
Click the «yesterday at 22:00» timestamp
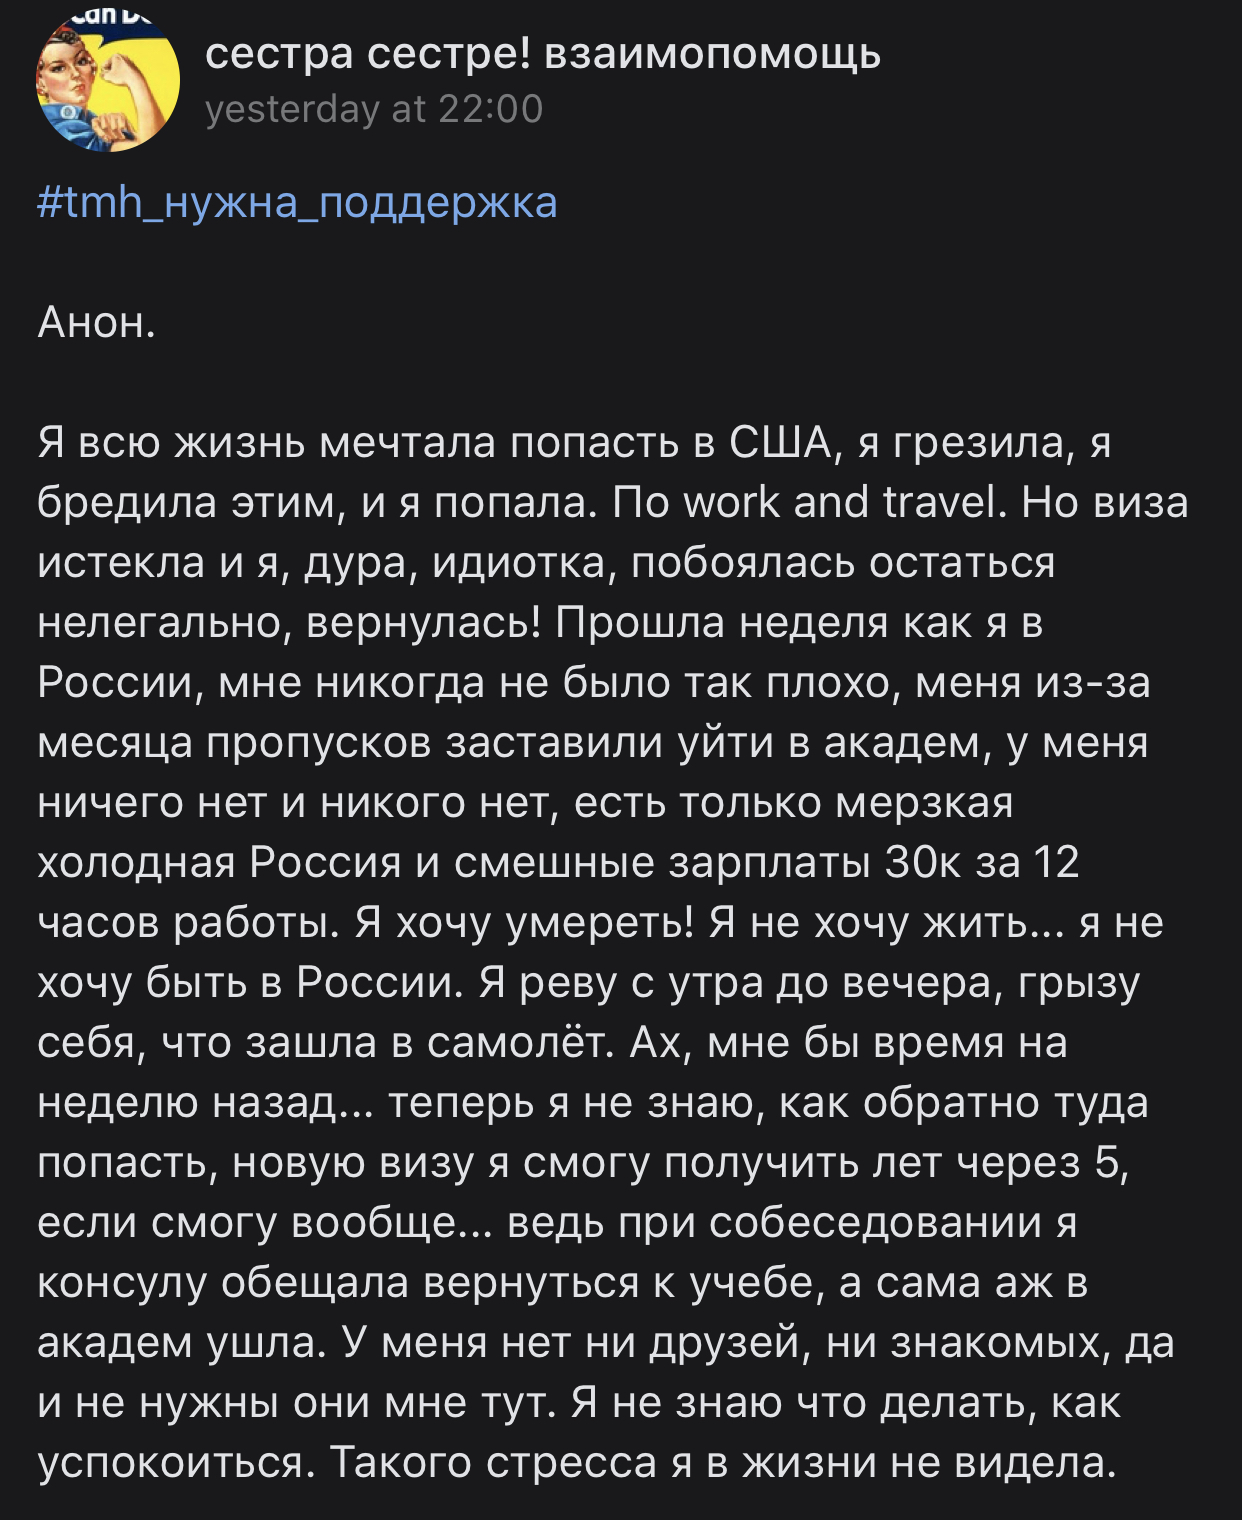coord(373,109)
